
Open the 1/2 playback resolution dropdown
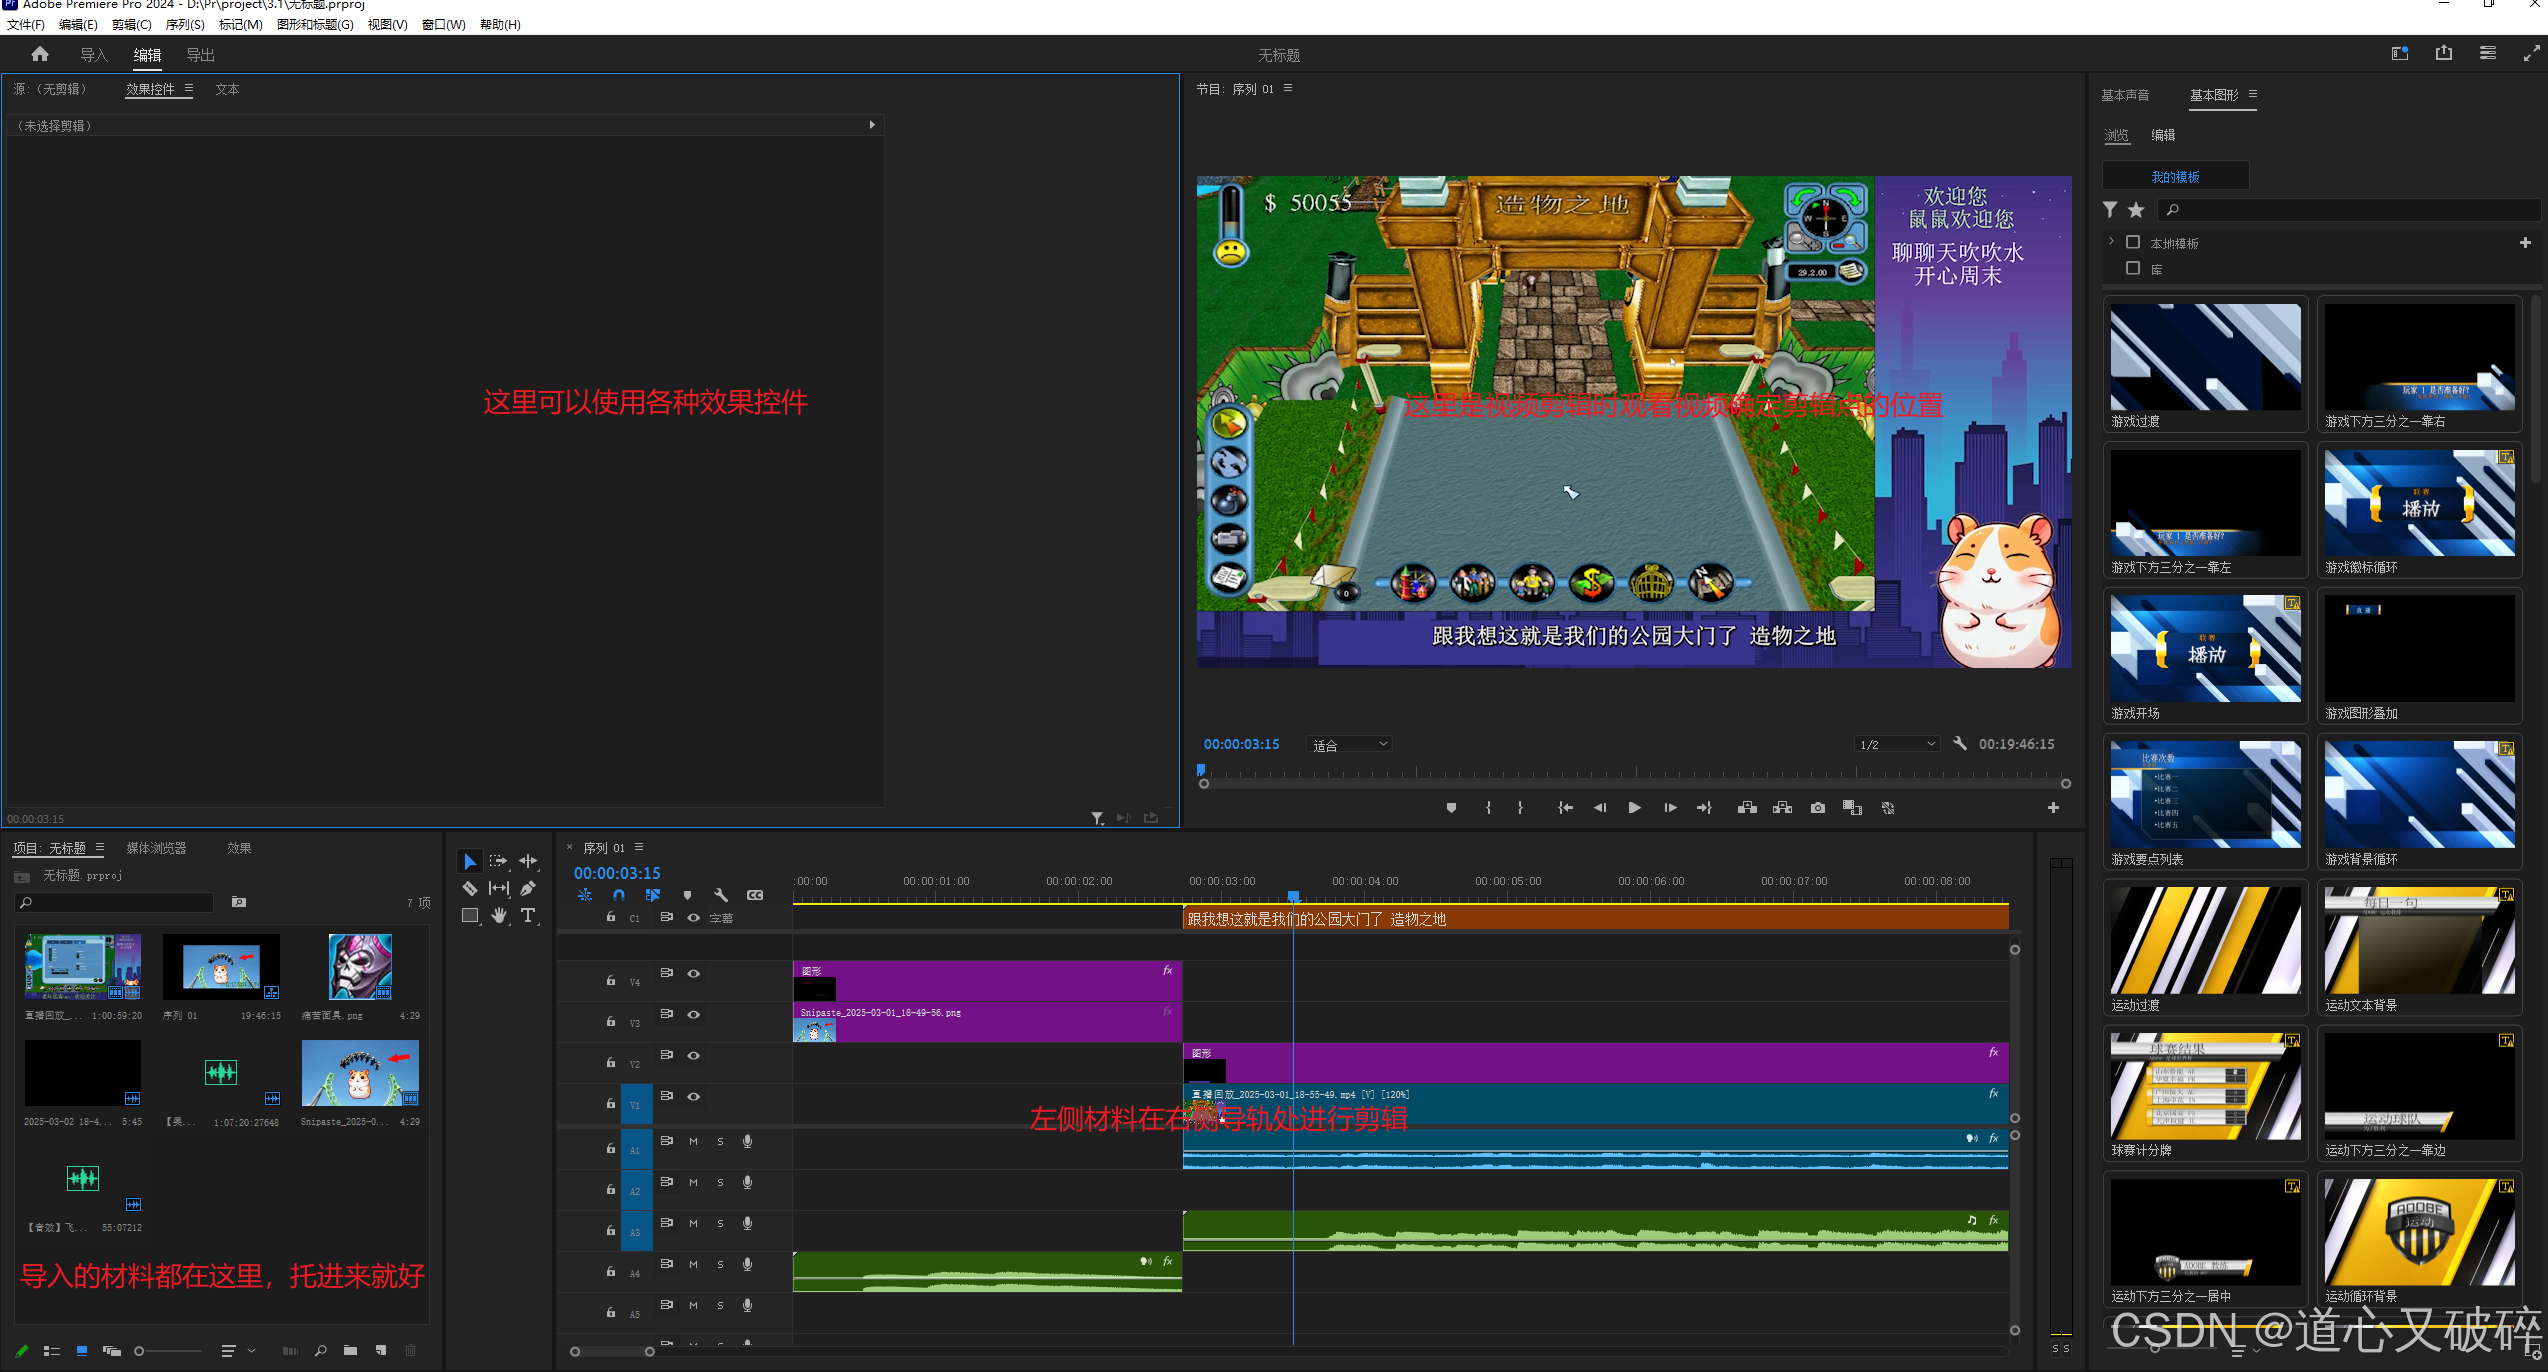pos(1897,745)
